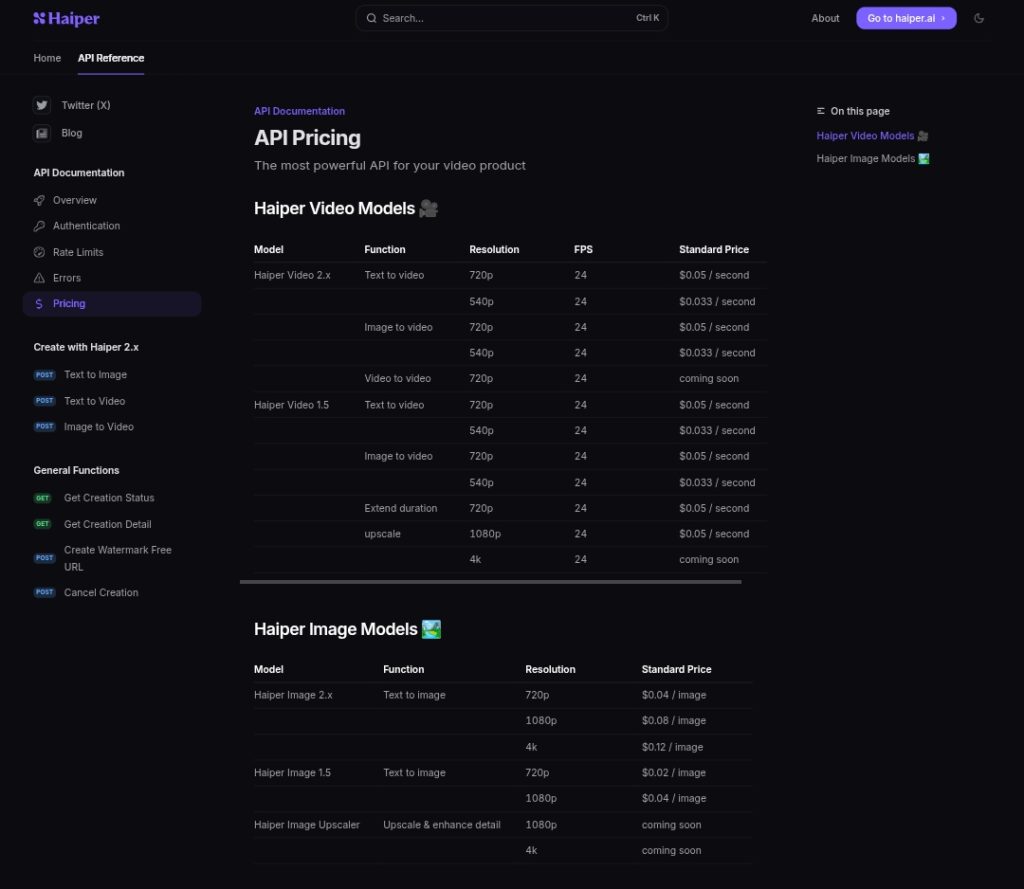Click the Errors warning icon
The image size is (1024, 889).
click(41, 277)
